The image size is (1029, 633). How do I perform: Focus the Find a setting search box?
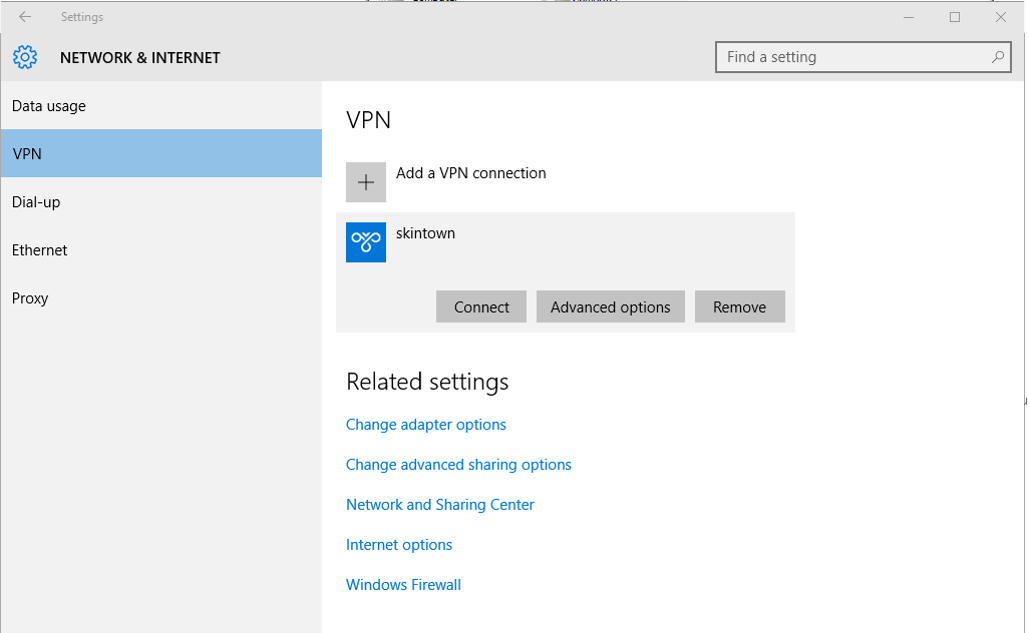863,57
